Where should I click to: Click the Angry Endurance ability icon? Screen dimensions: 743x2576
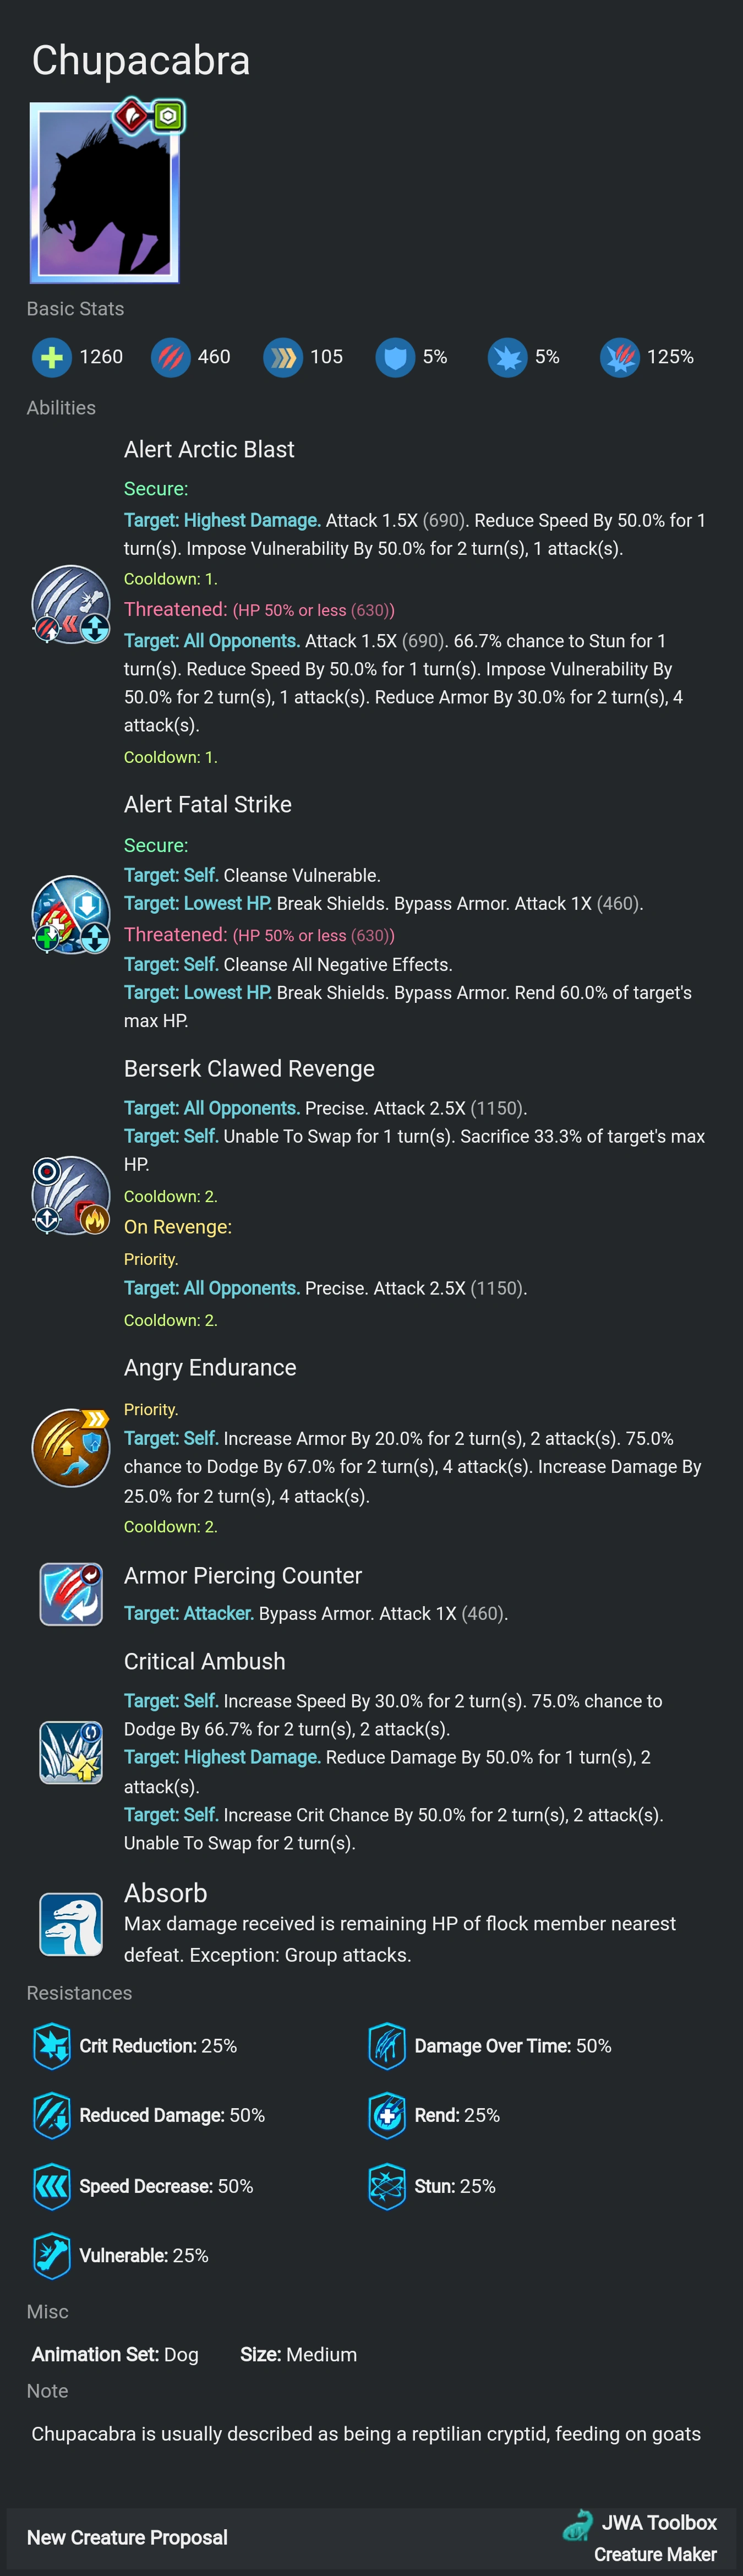(70, 1447)
